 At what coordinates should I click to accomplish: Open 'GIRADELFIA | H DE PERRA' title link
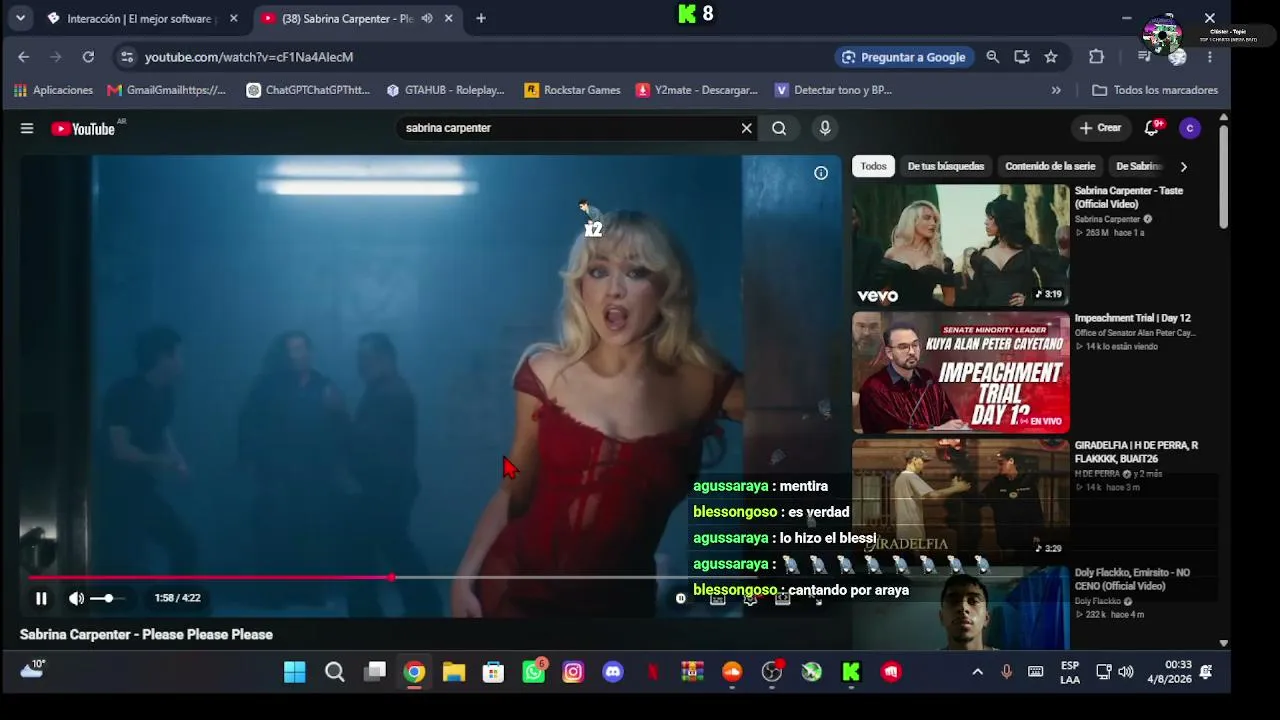(x=1136, y=452)
